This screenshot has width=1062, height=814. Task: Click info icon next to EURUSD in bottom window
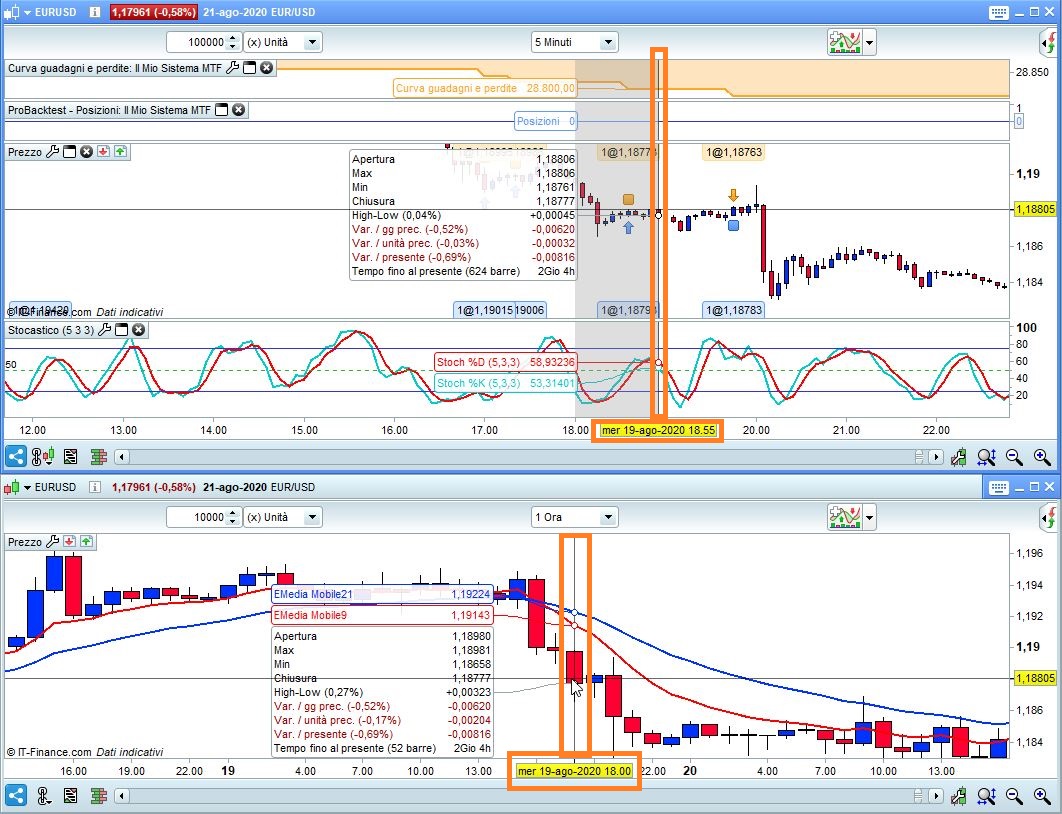click(x=94, y=487)
